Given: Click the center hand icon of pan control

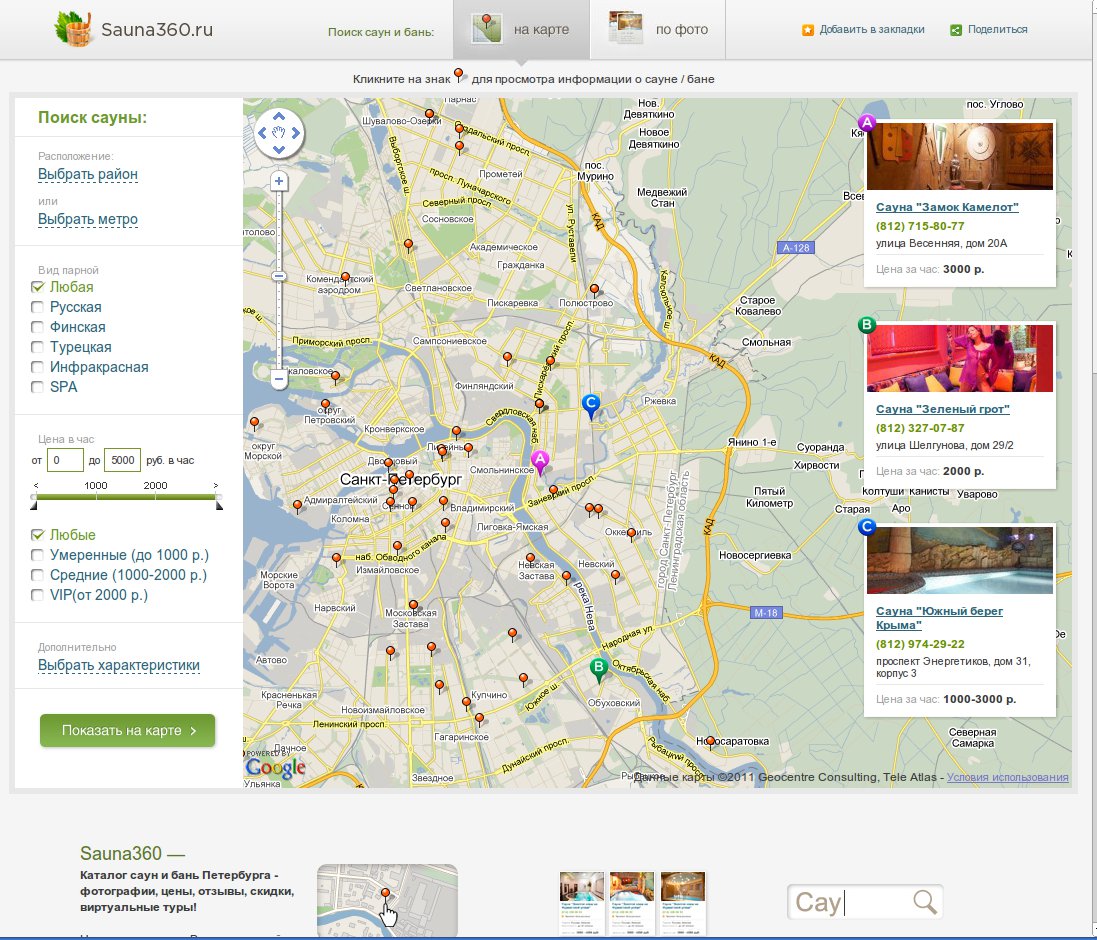Looking at the screenshot, I should 278,132.
